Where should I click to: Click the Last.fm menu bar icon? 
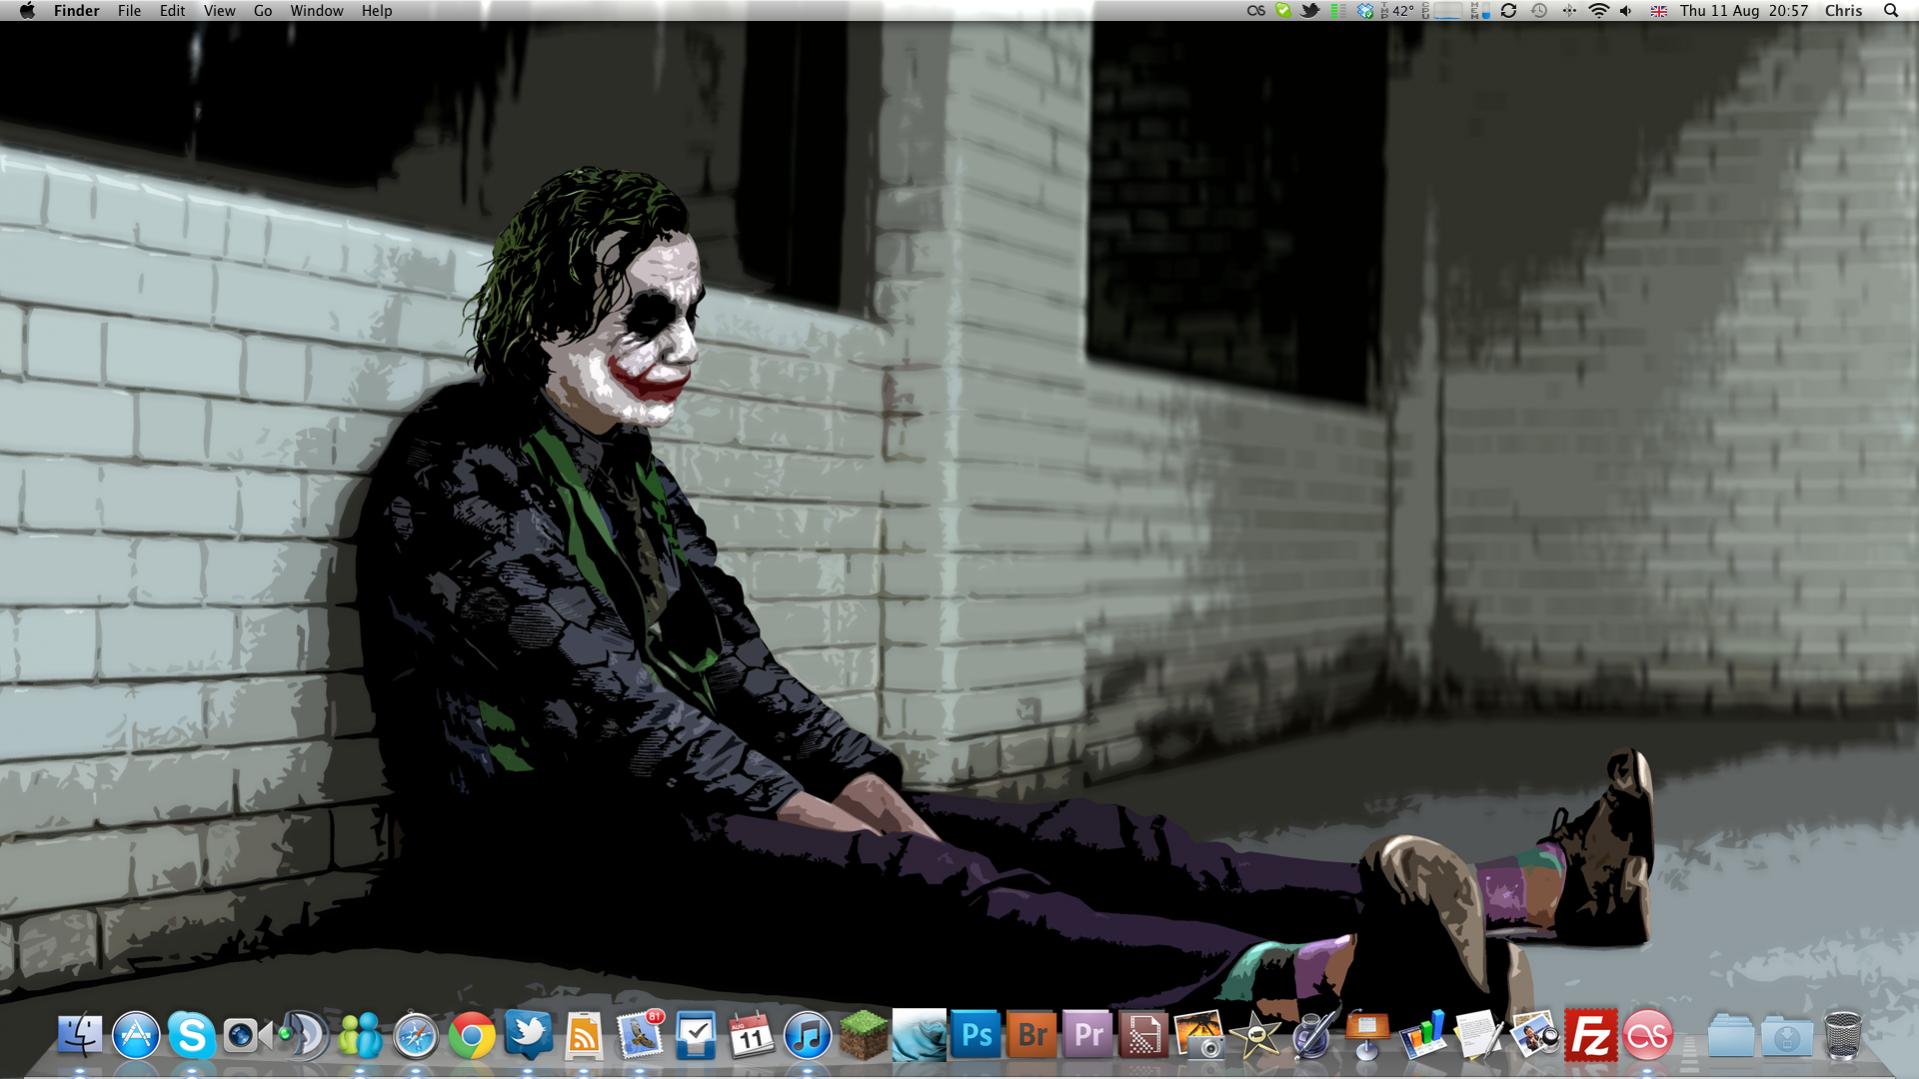pyautogui.click(x=1256, y=11)
